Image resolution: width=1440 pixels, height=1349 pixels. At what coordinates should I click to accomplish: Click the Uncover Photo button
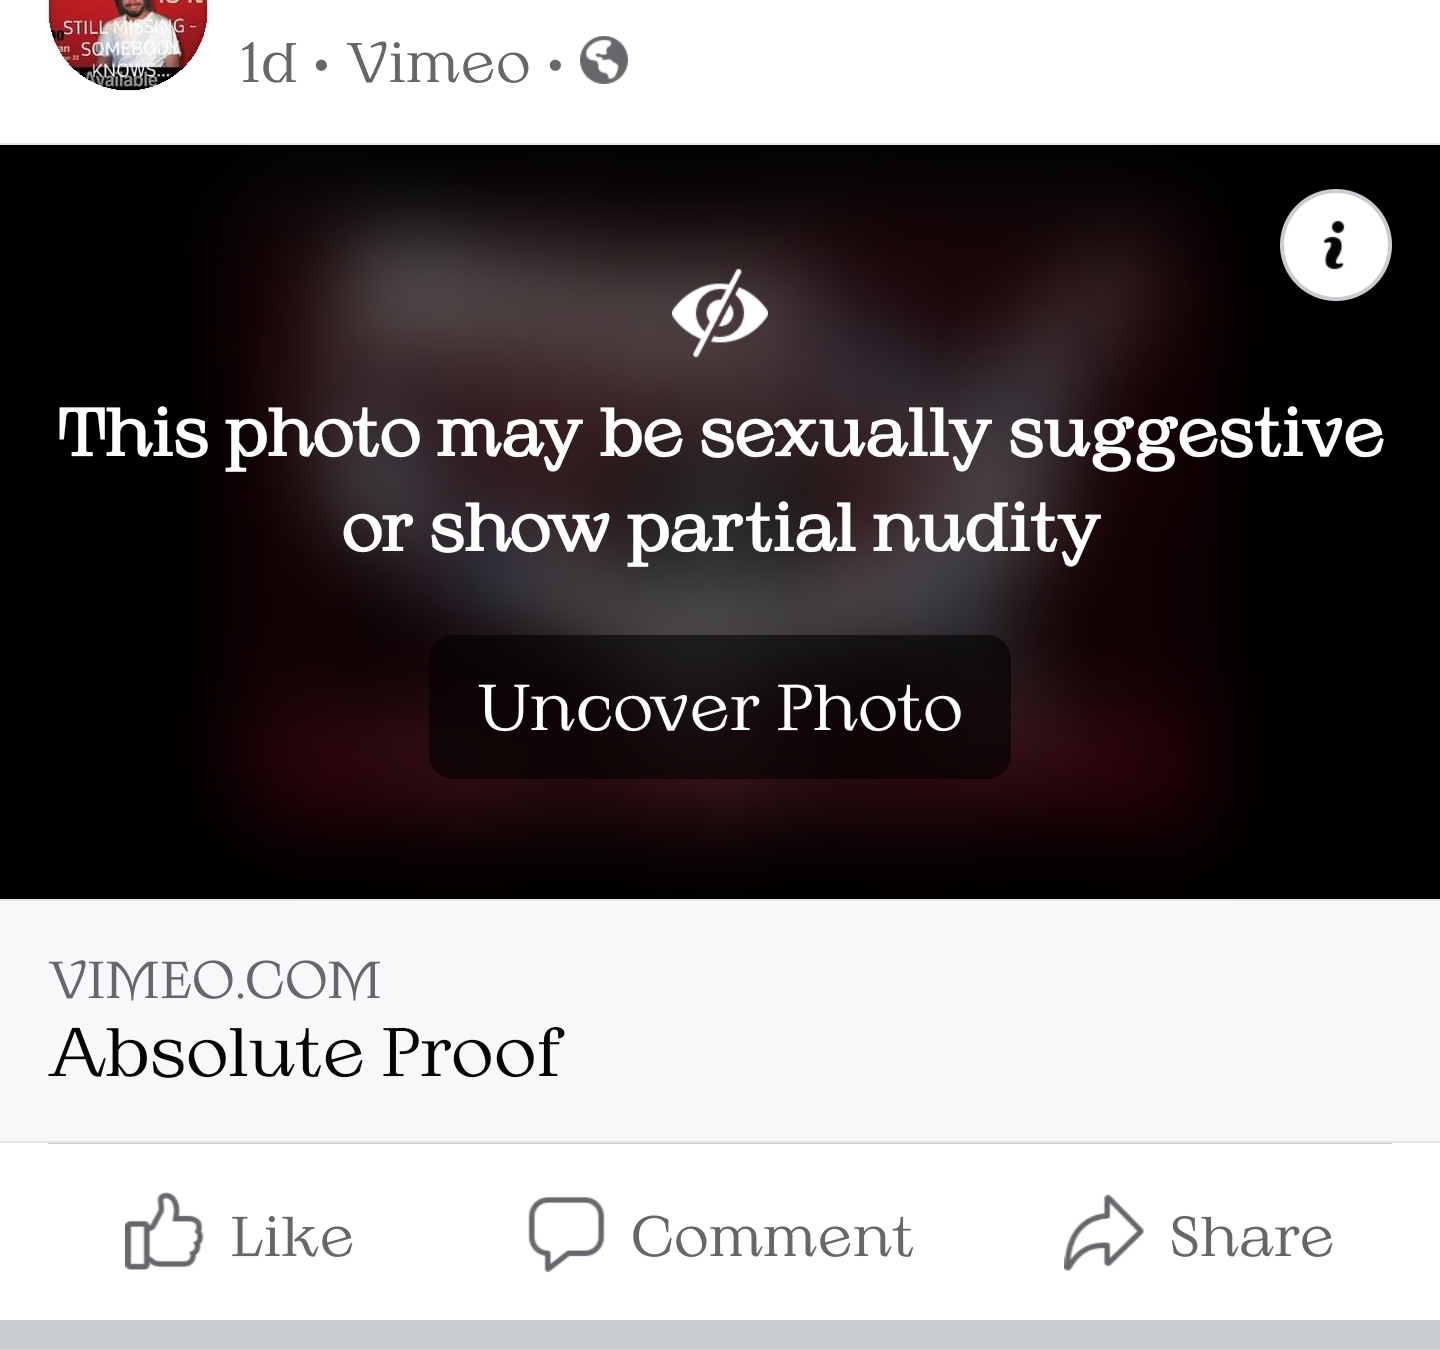pos(720,707)
